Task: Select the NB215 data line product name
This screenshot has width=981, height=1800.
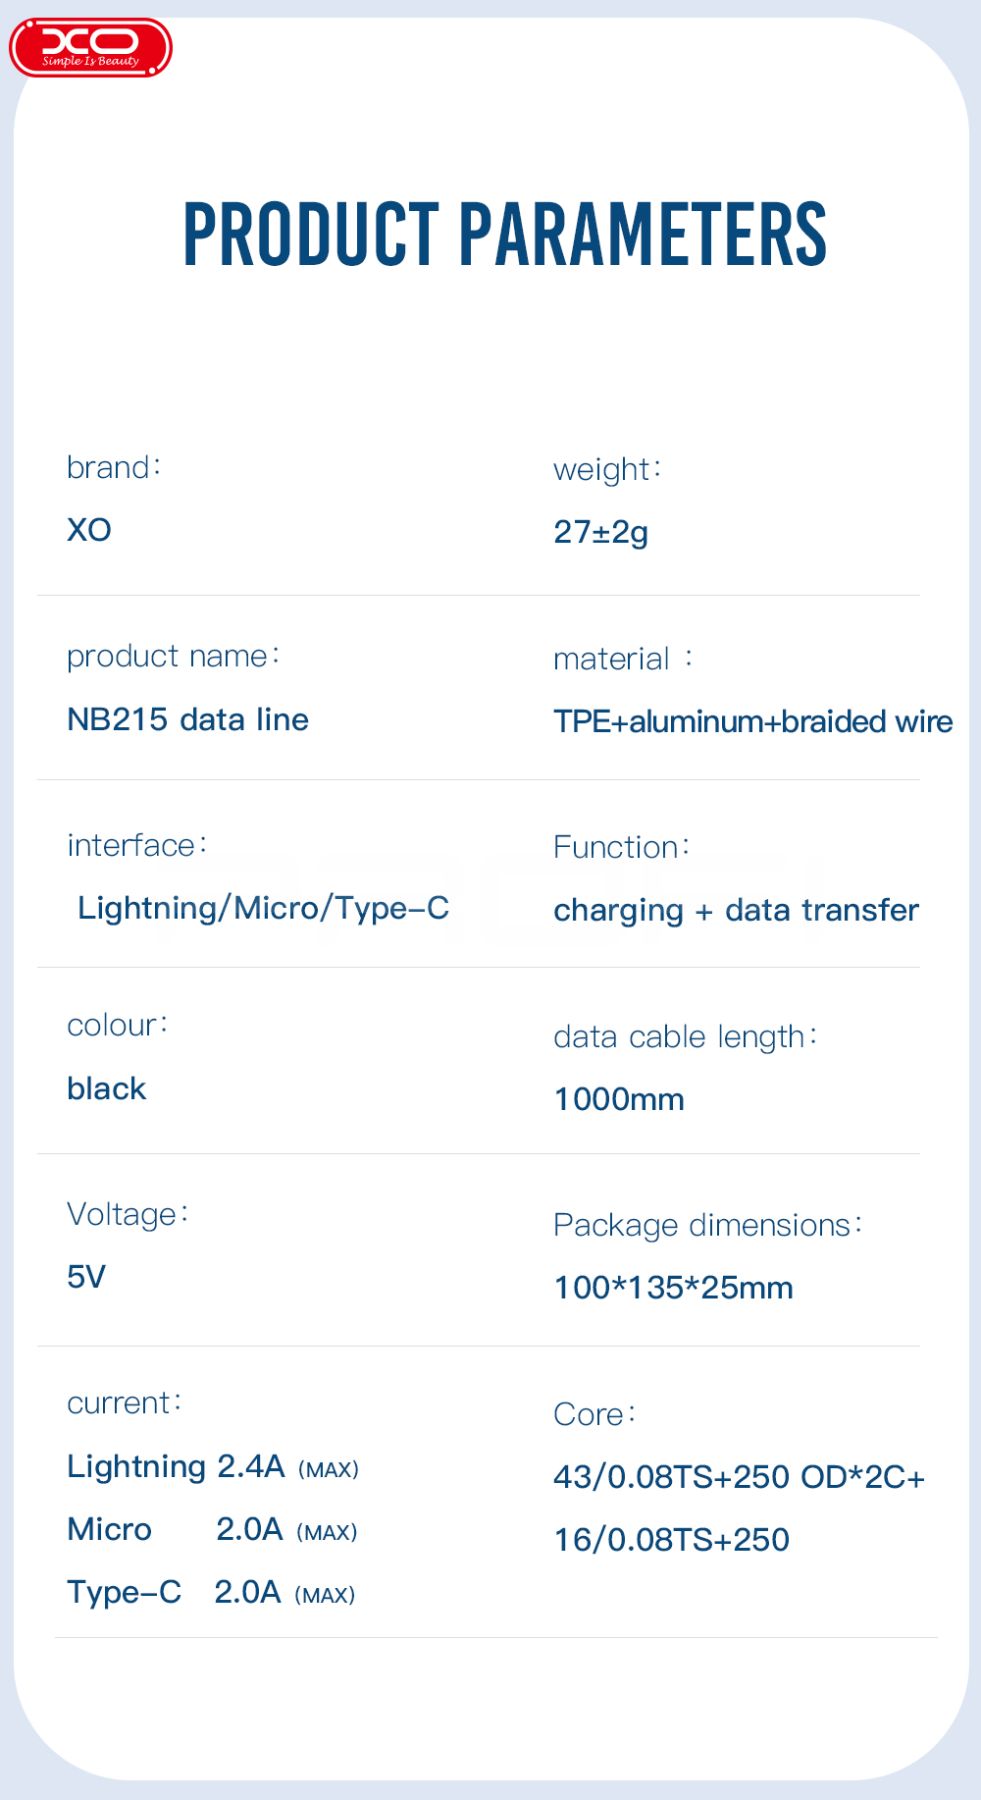Action: tap(188, 719)
